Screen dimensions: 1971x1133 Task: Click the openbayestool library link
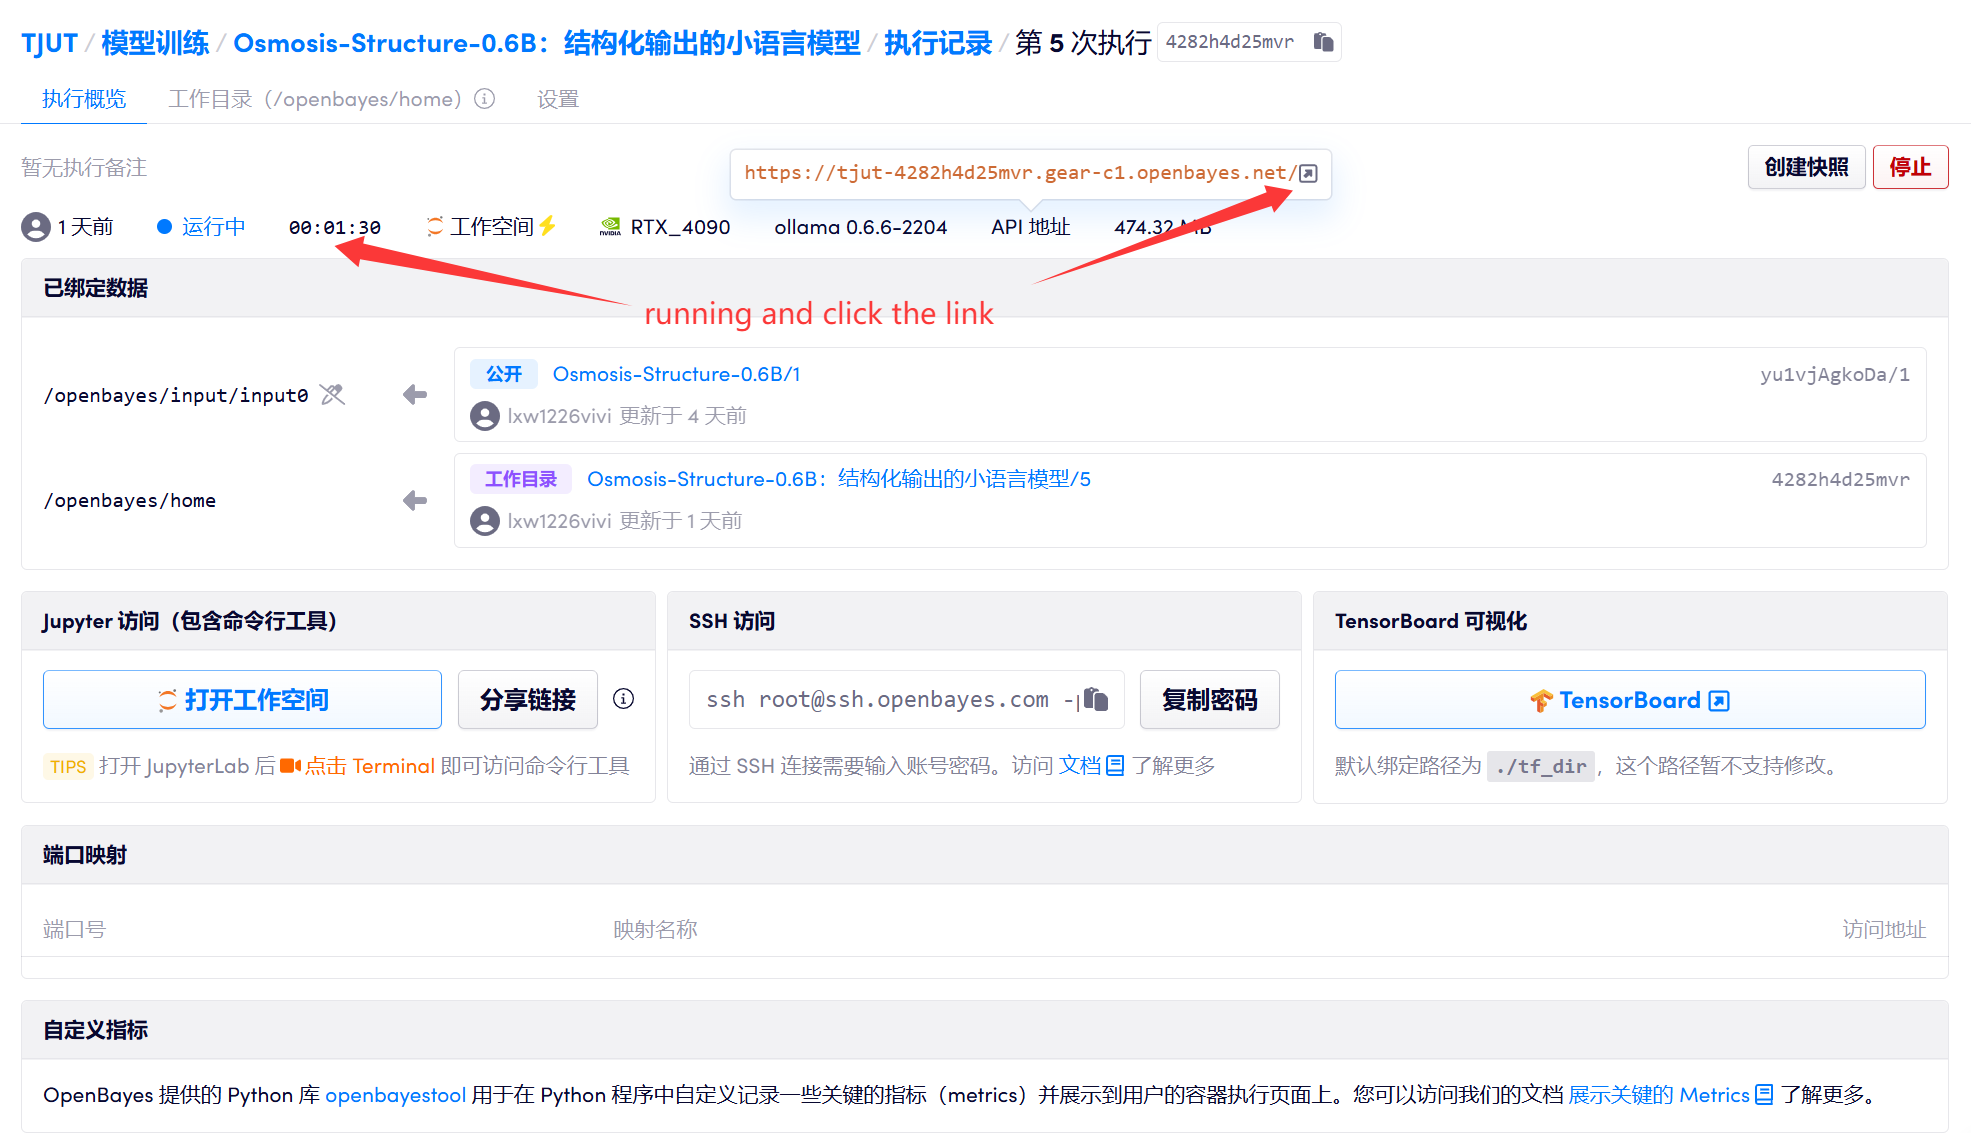395,1095
